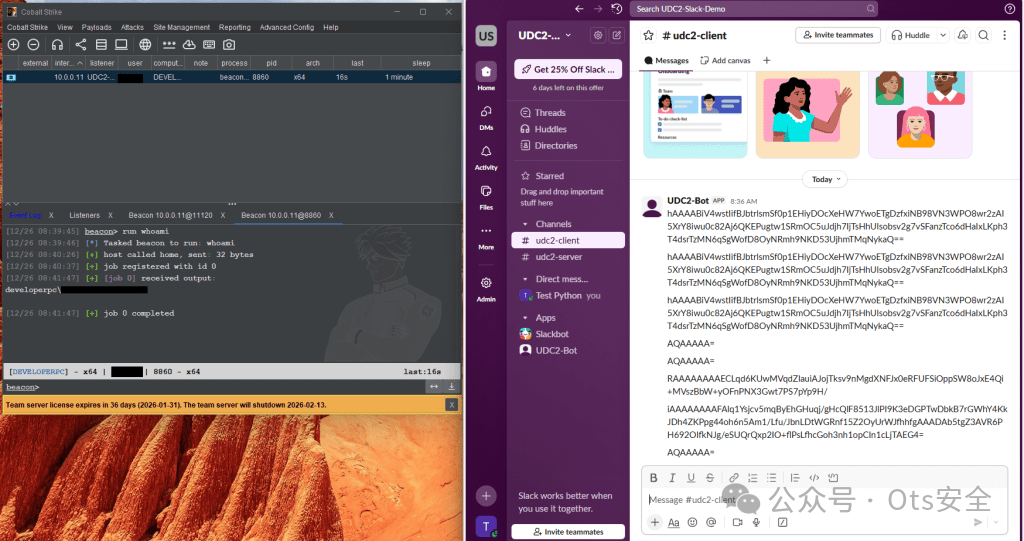This screenshot has height=541, width=1024.
Task: Click the minus disconnect icon in Cobalt Strike toolbar
Action: click(x=34, y=44)
